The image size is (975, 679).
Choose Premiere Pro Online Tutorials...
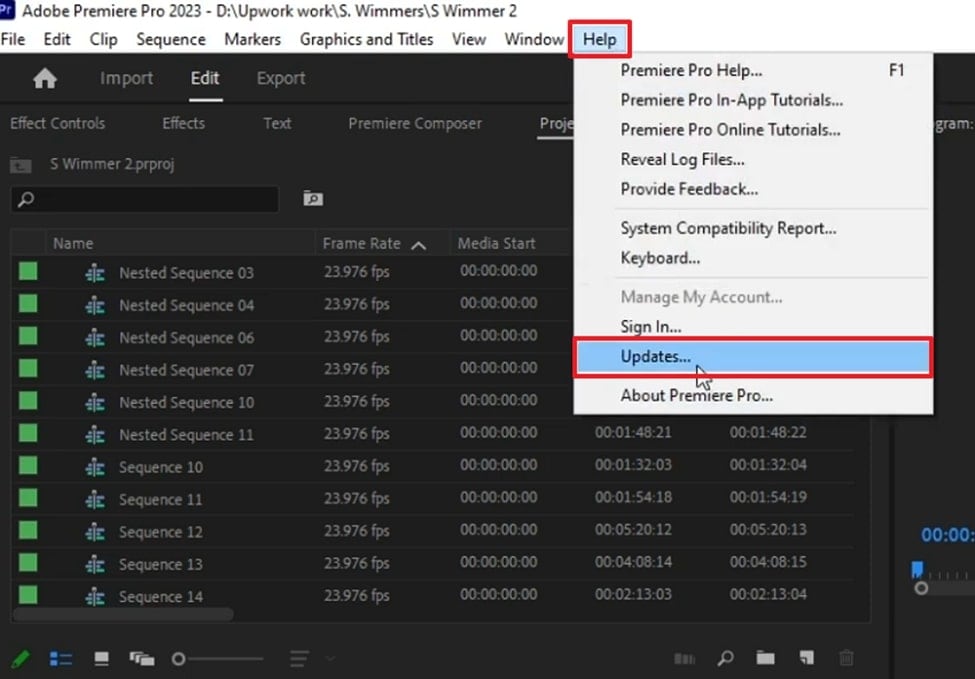tap(752, 130)
